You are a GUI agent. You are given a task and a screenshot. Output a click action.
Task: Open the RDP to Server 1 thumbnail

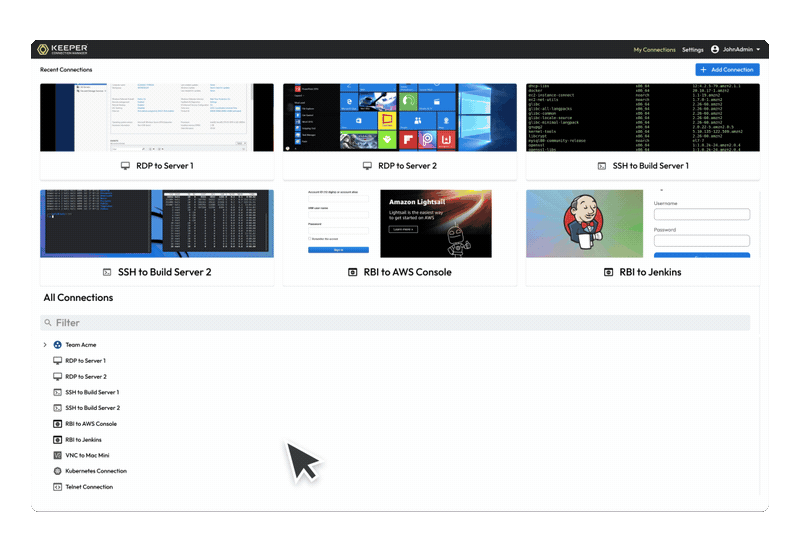pos(157,118)
